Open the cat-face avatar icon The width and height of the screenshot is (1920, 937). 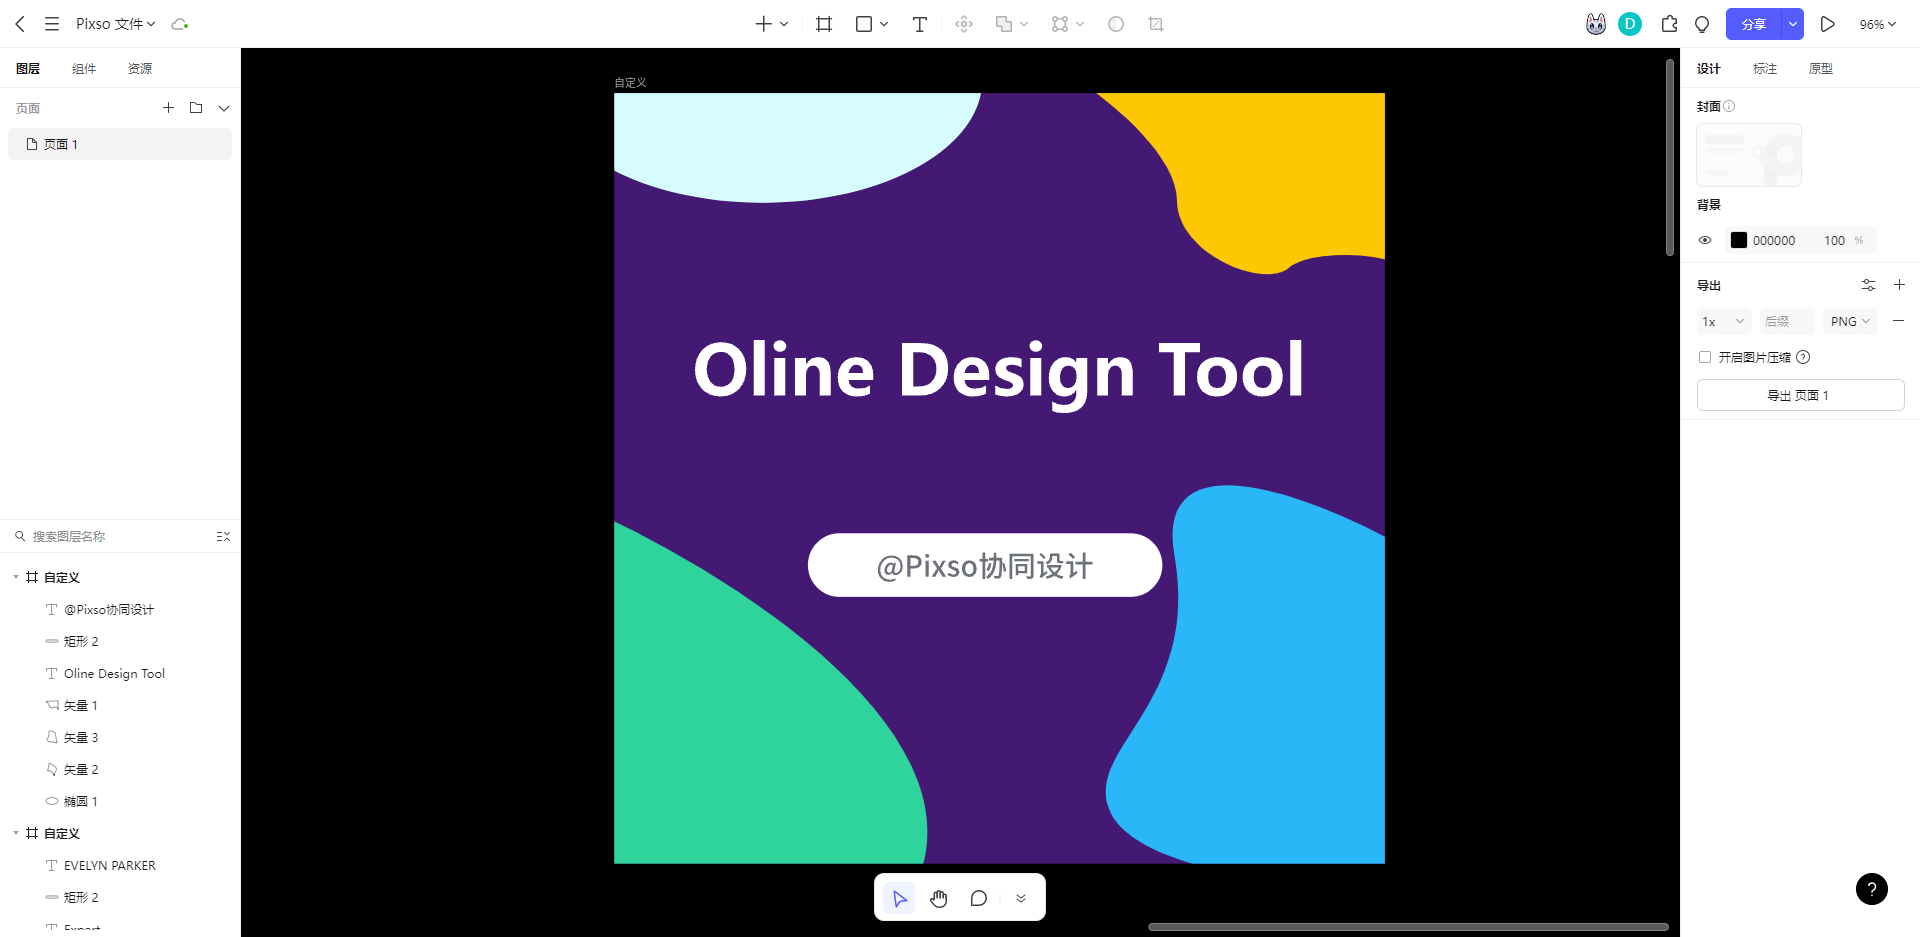(1596, 24)
